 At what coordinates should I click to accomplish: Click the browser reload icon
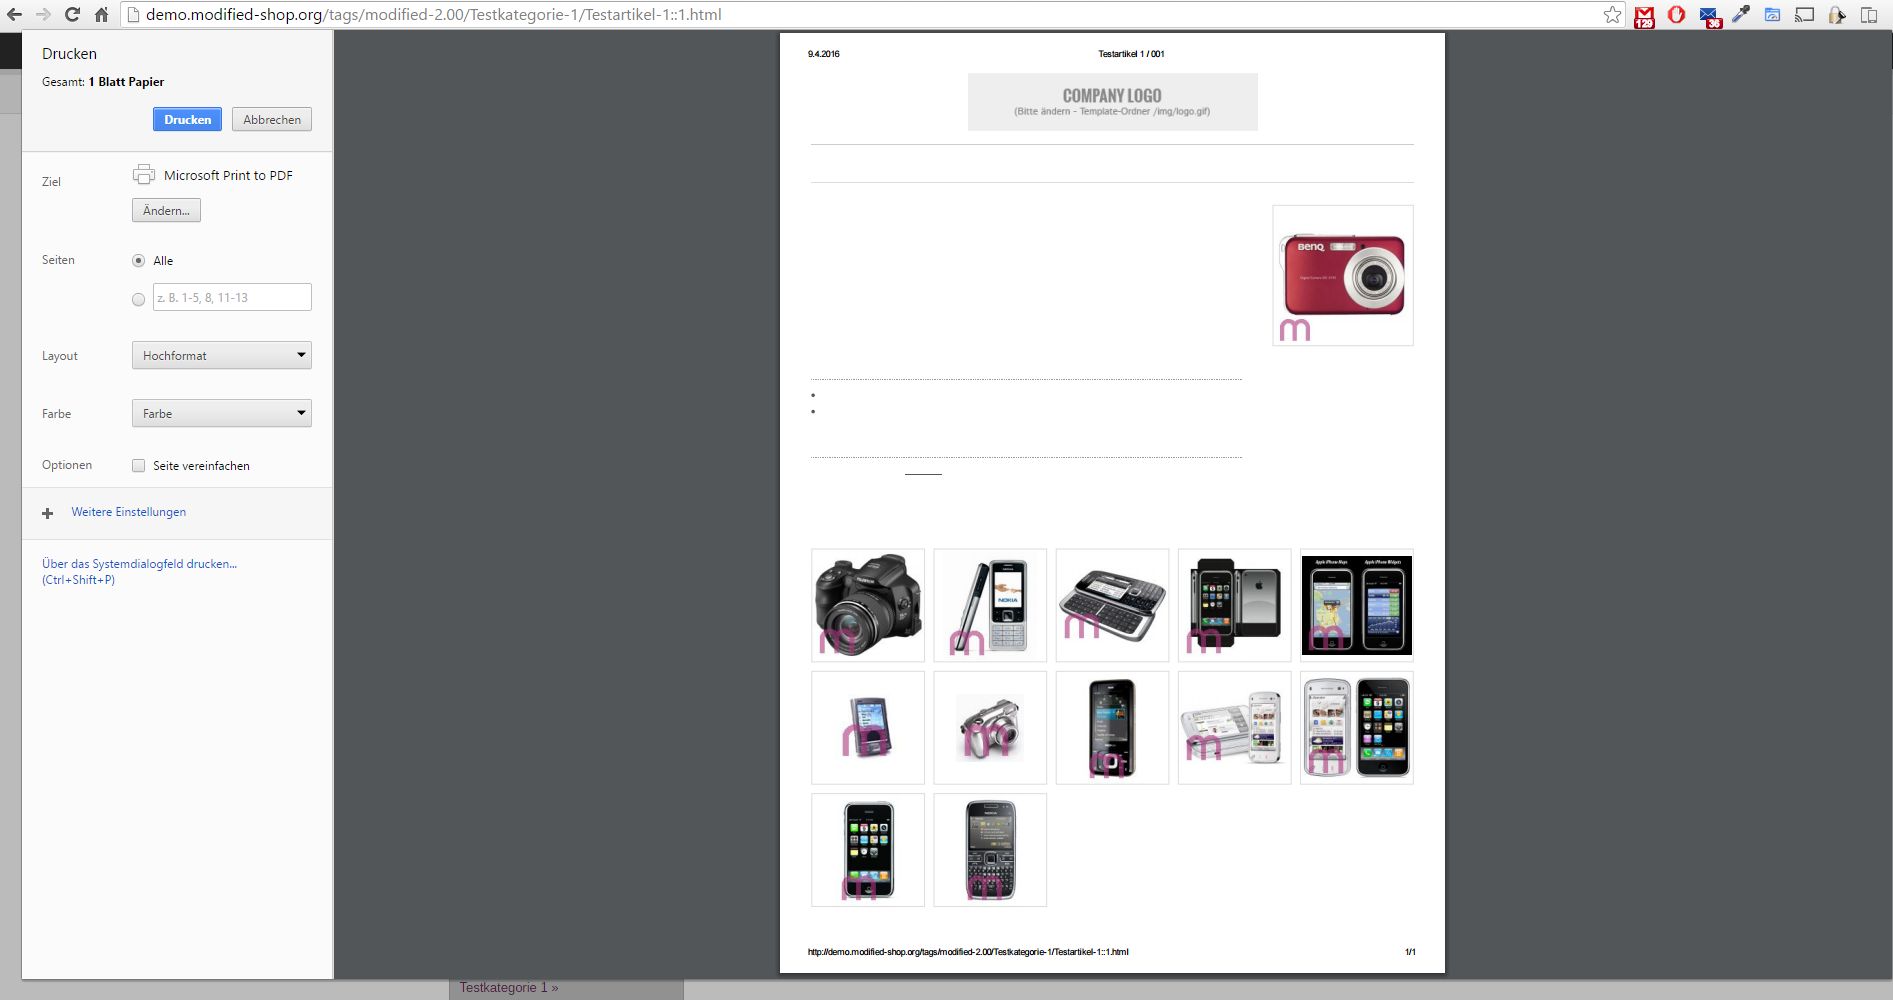(72, 15)
